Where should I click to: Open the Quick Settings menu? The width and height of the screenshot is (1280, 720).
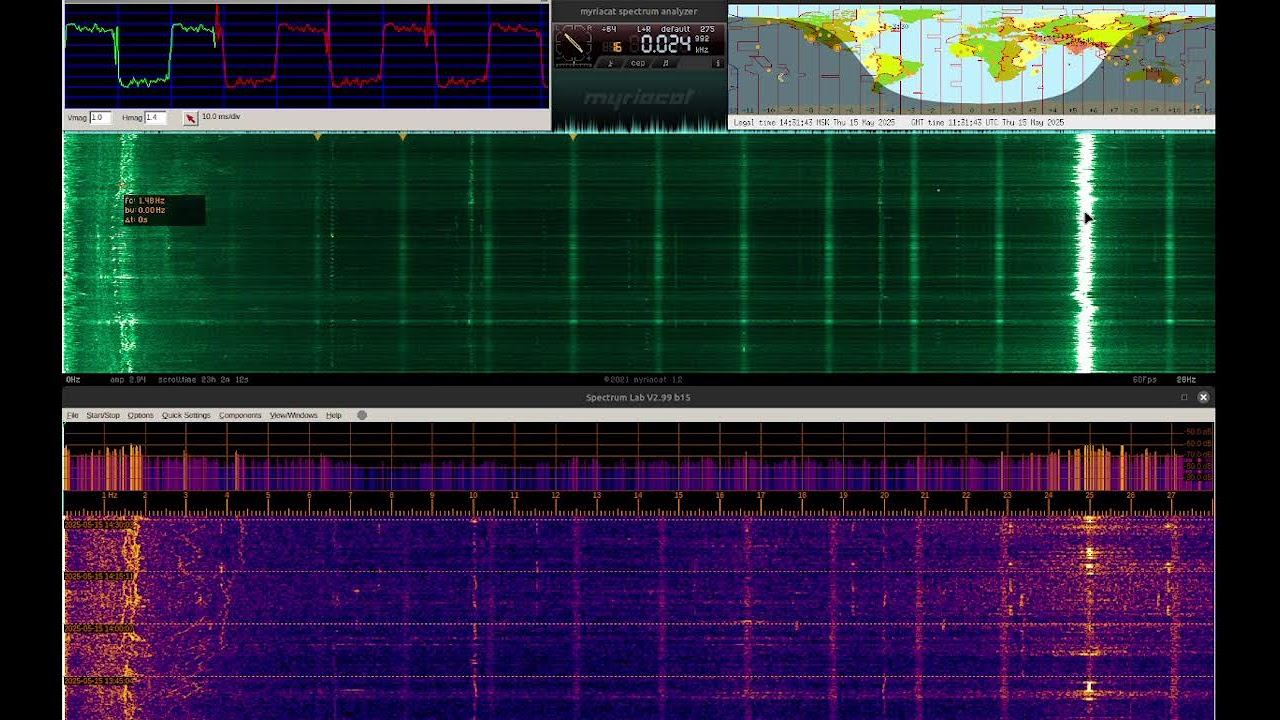click(x=186, y=415)
